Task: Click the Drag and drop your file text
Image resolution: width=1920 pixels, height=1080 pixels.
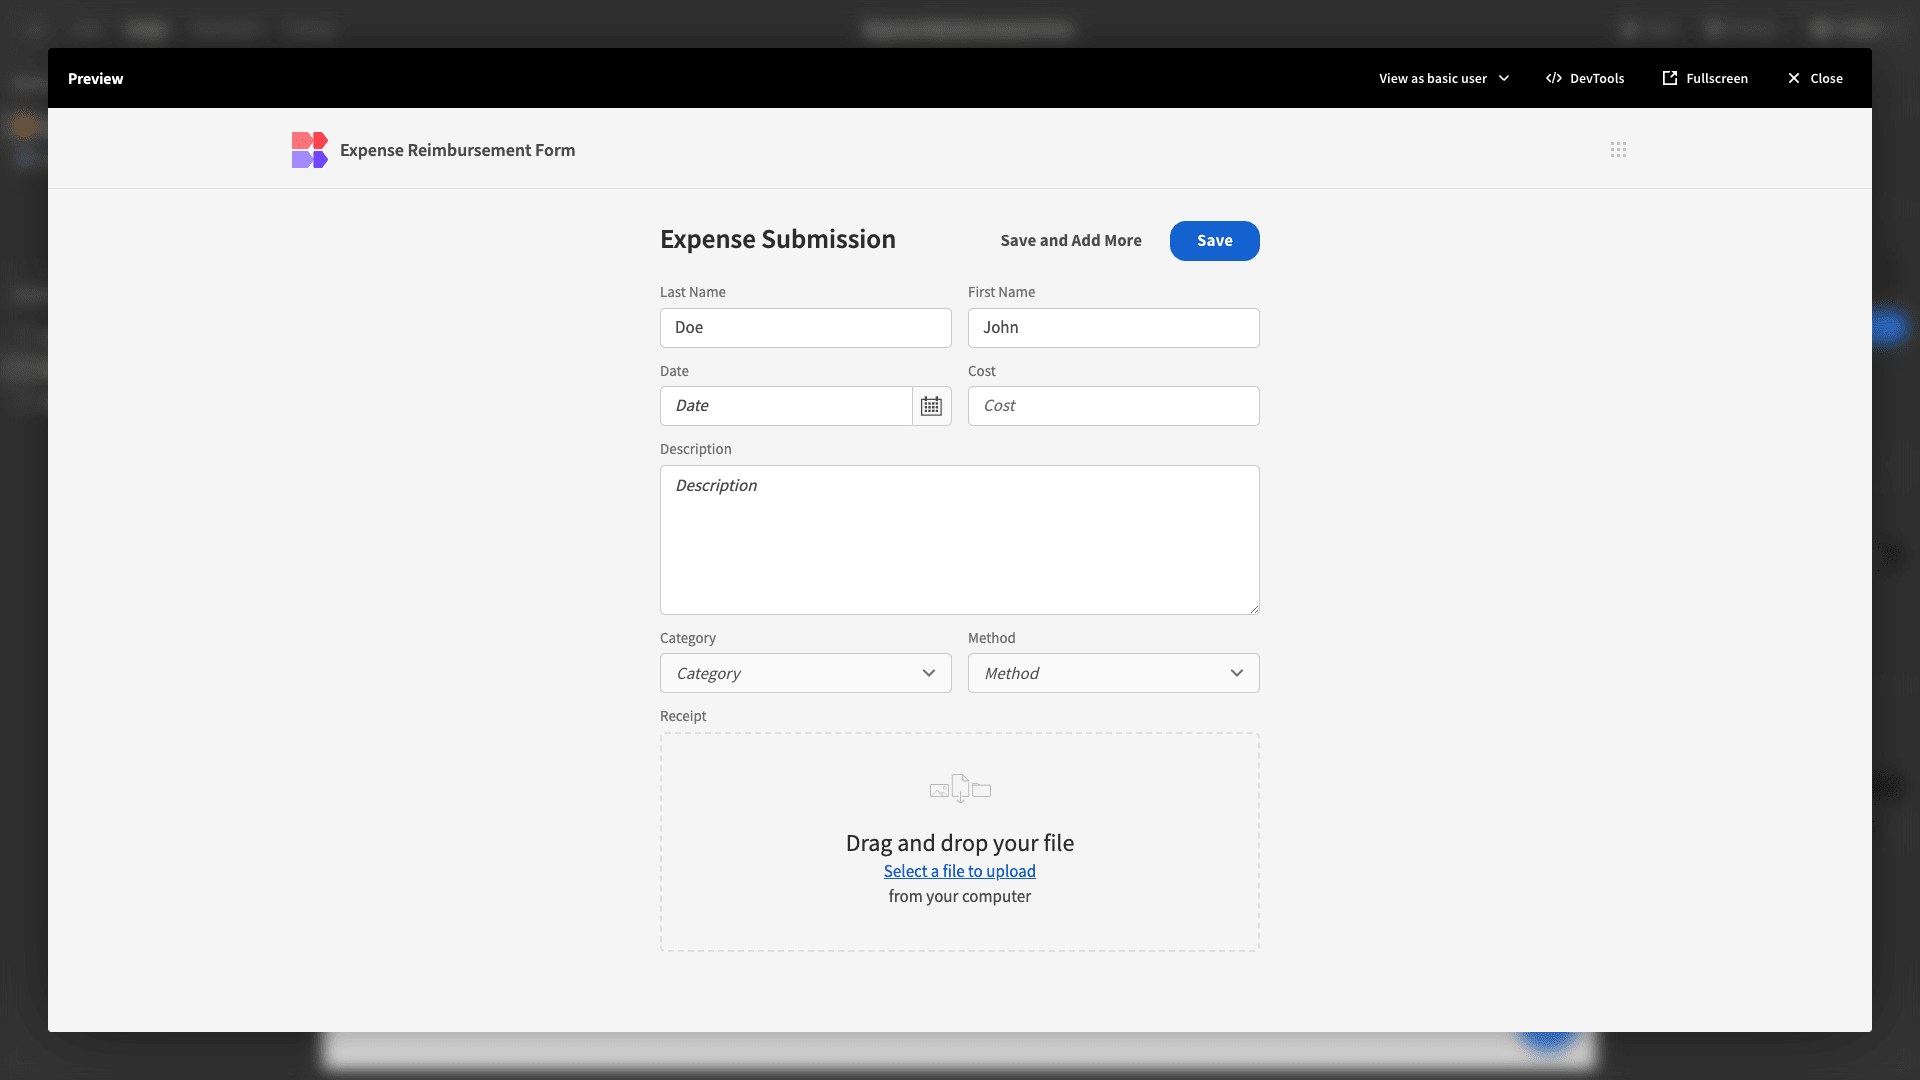Action: point(959,843)
